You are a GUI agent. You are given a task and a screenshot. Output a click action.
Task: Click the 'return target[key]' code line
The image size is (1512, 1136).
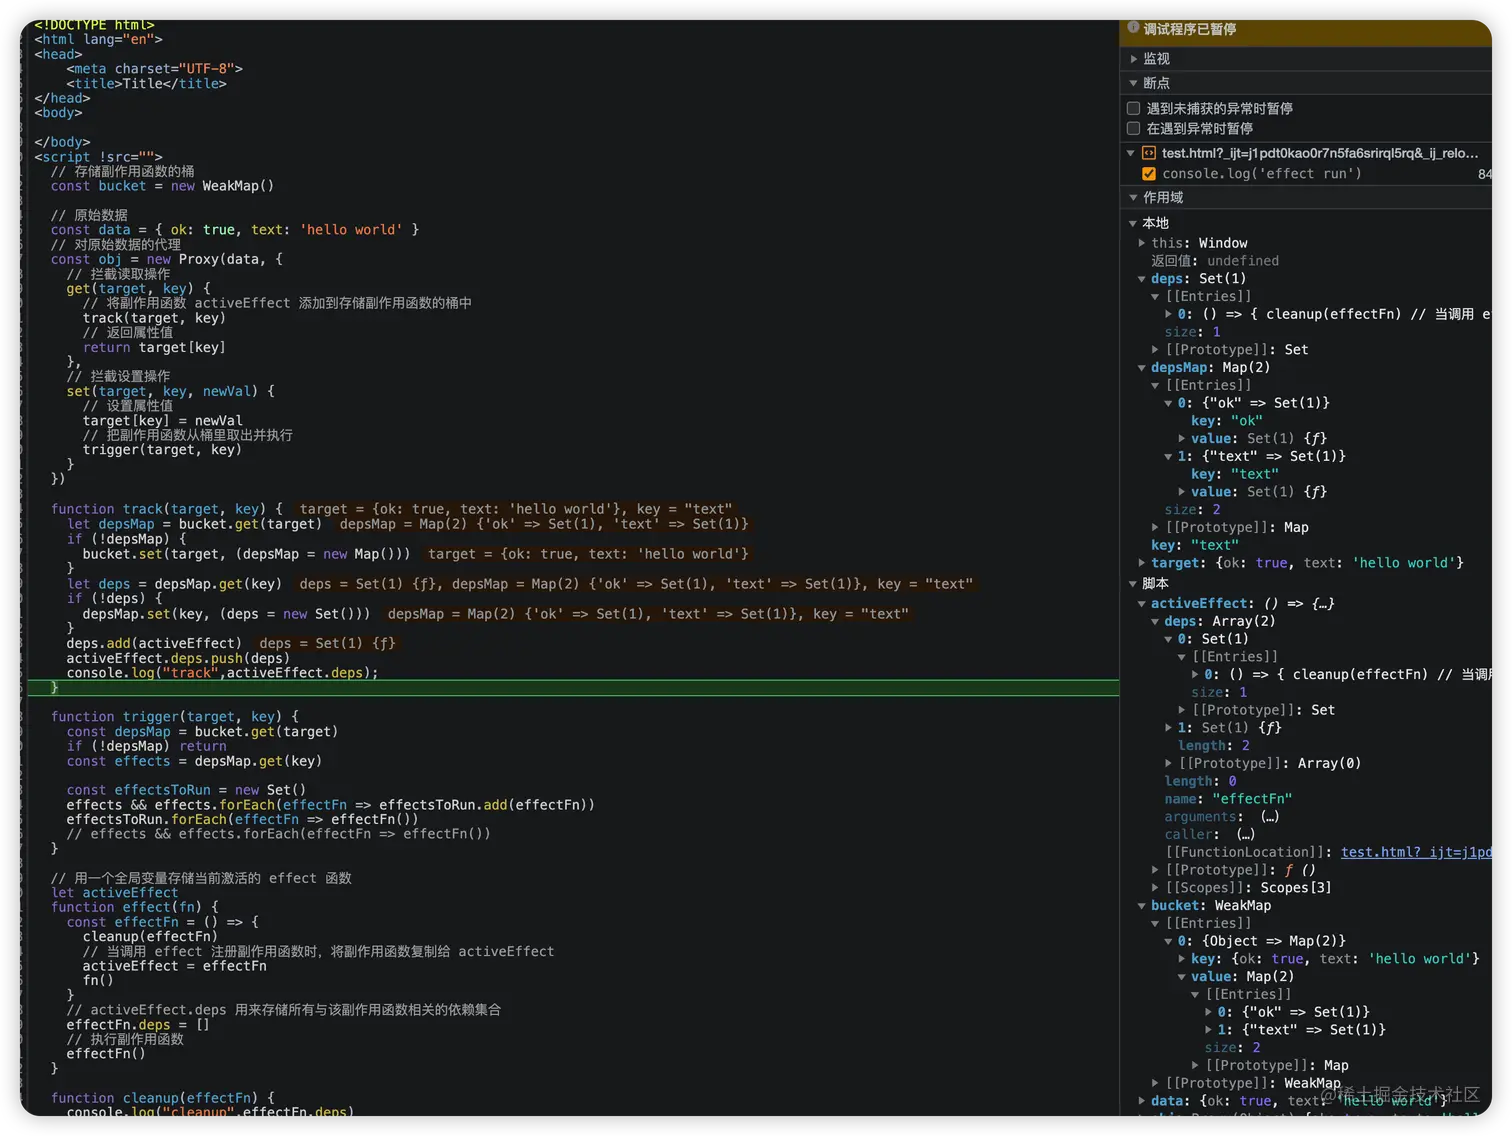click(x=154, y=348)
